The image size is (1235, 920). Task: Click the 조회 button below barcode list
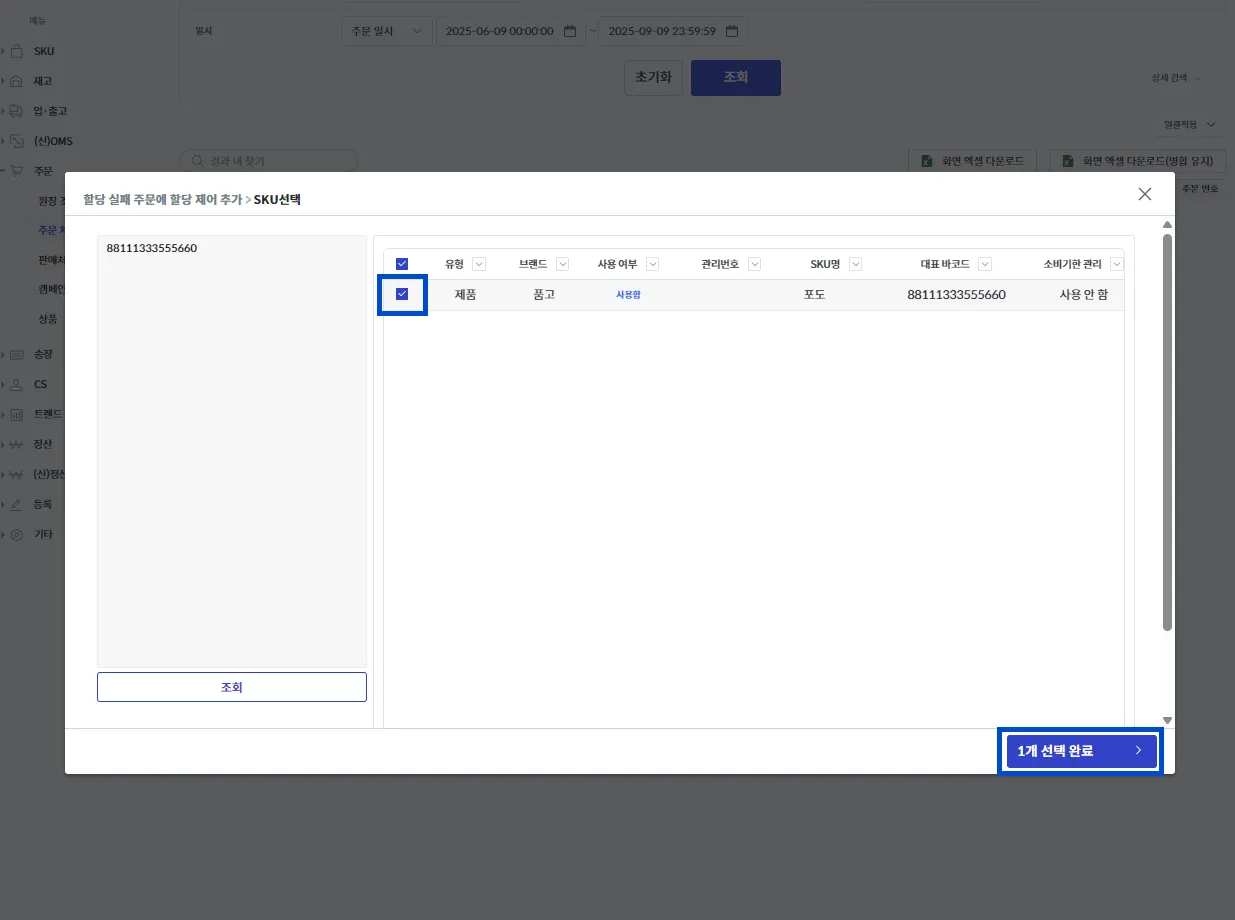point(232,687)
